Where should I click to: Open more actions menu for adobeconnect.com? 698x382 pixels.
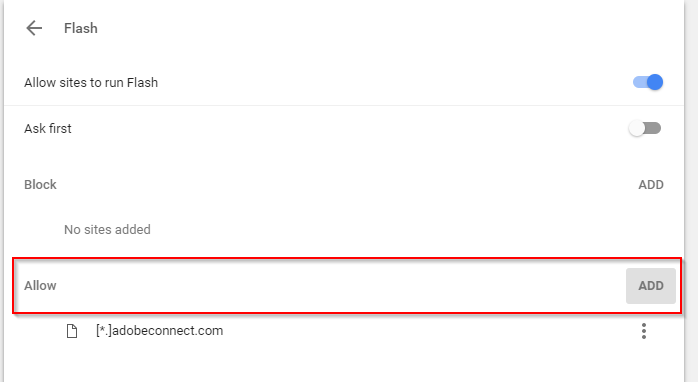pos(644,331)
